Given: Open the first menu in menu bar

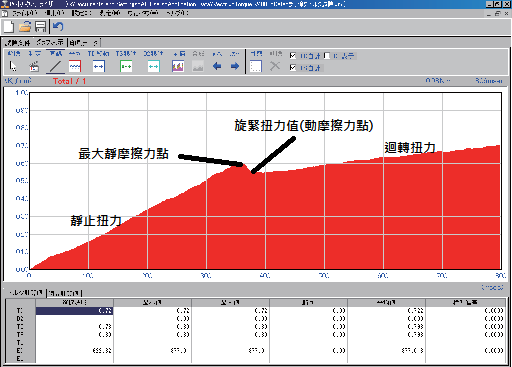Looking at the screenshot, I should [24, 13].
